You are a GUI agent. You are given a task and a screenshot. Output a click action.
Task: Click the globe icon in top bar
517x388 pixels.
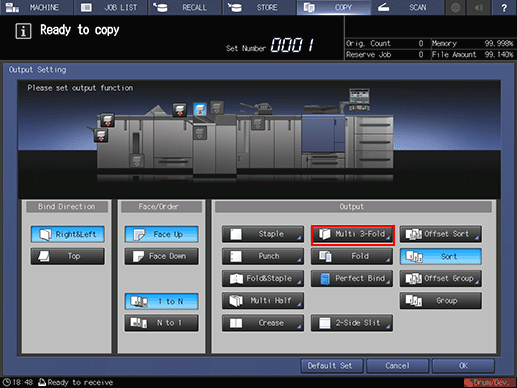[x=455, y=7]
